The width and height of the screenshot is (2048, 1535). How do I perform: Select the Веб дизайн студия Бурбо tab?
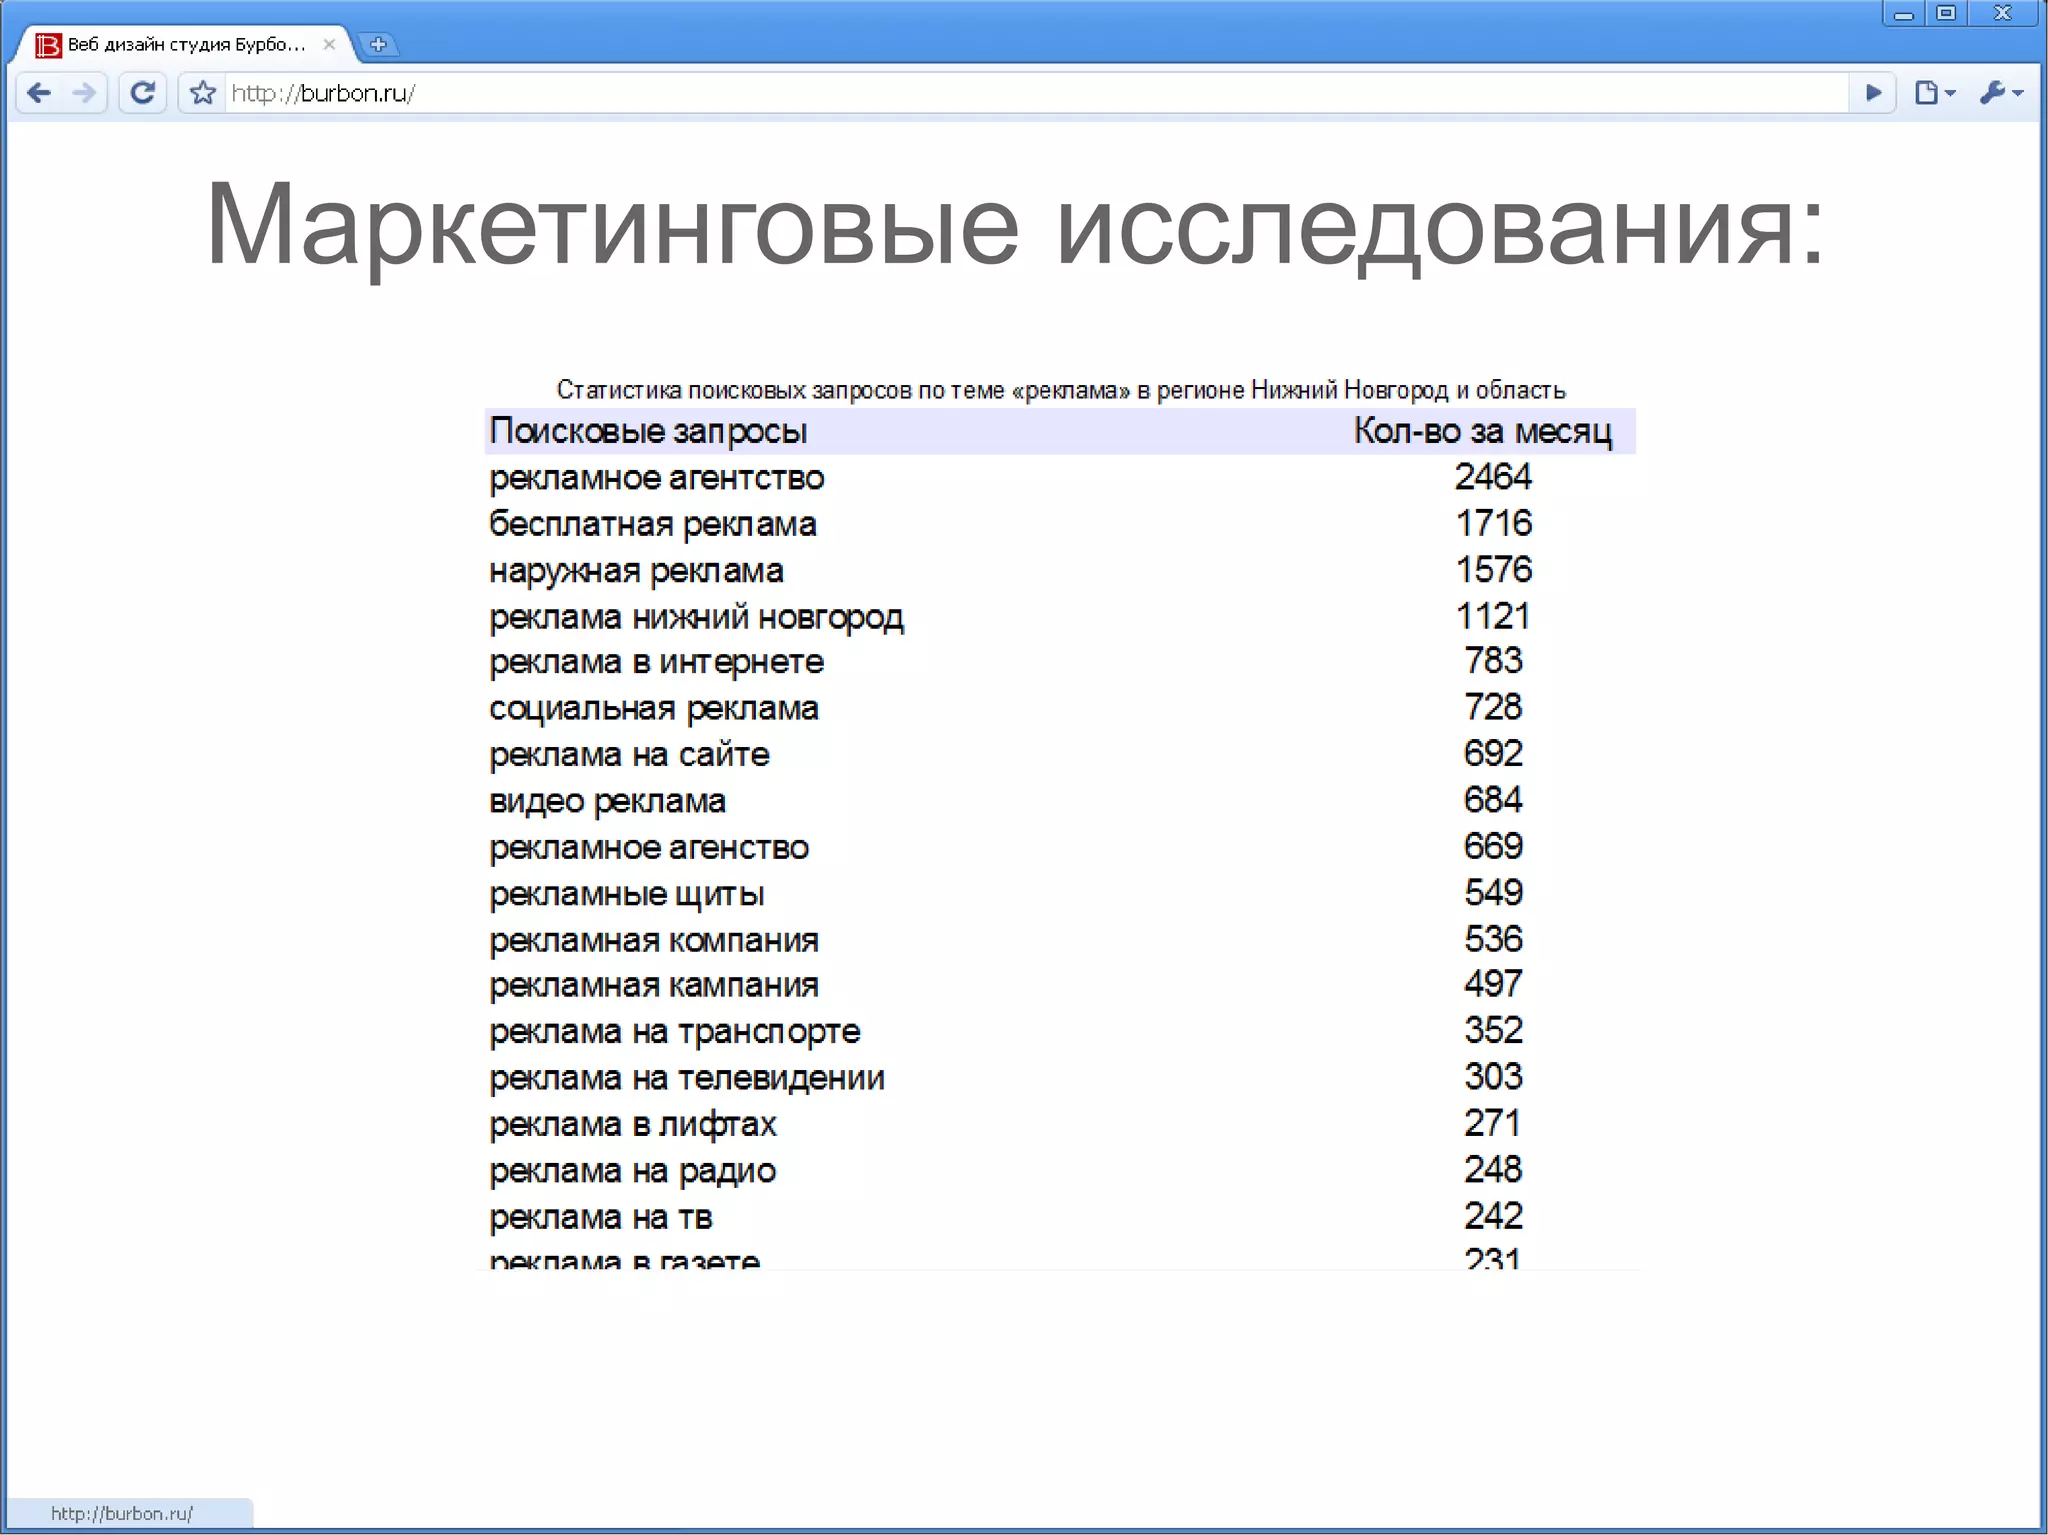click(187, 44)
